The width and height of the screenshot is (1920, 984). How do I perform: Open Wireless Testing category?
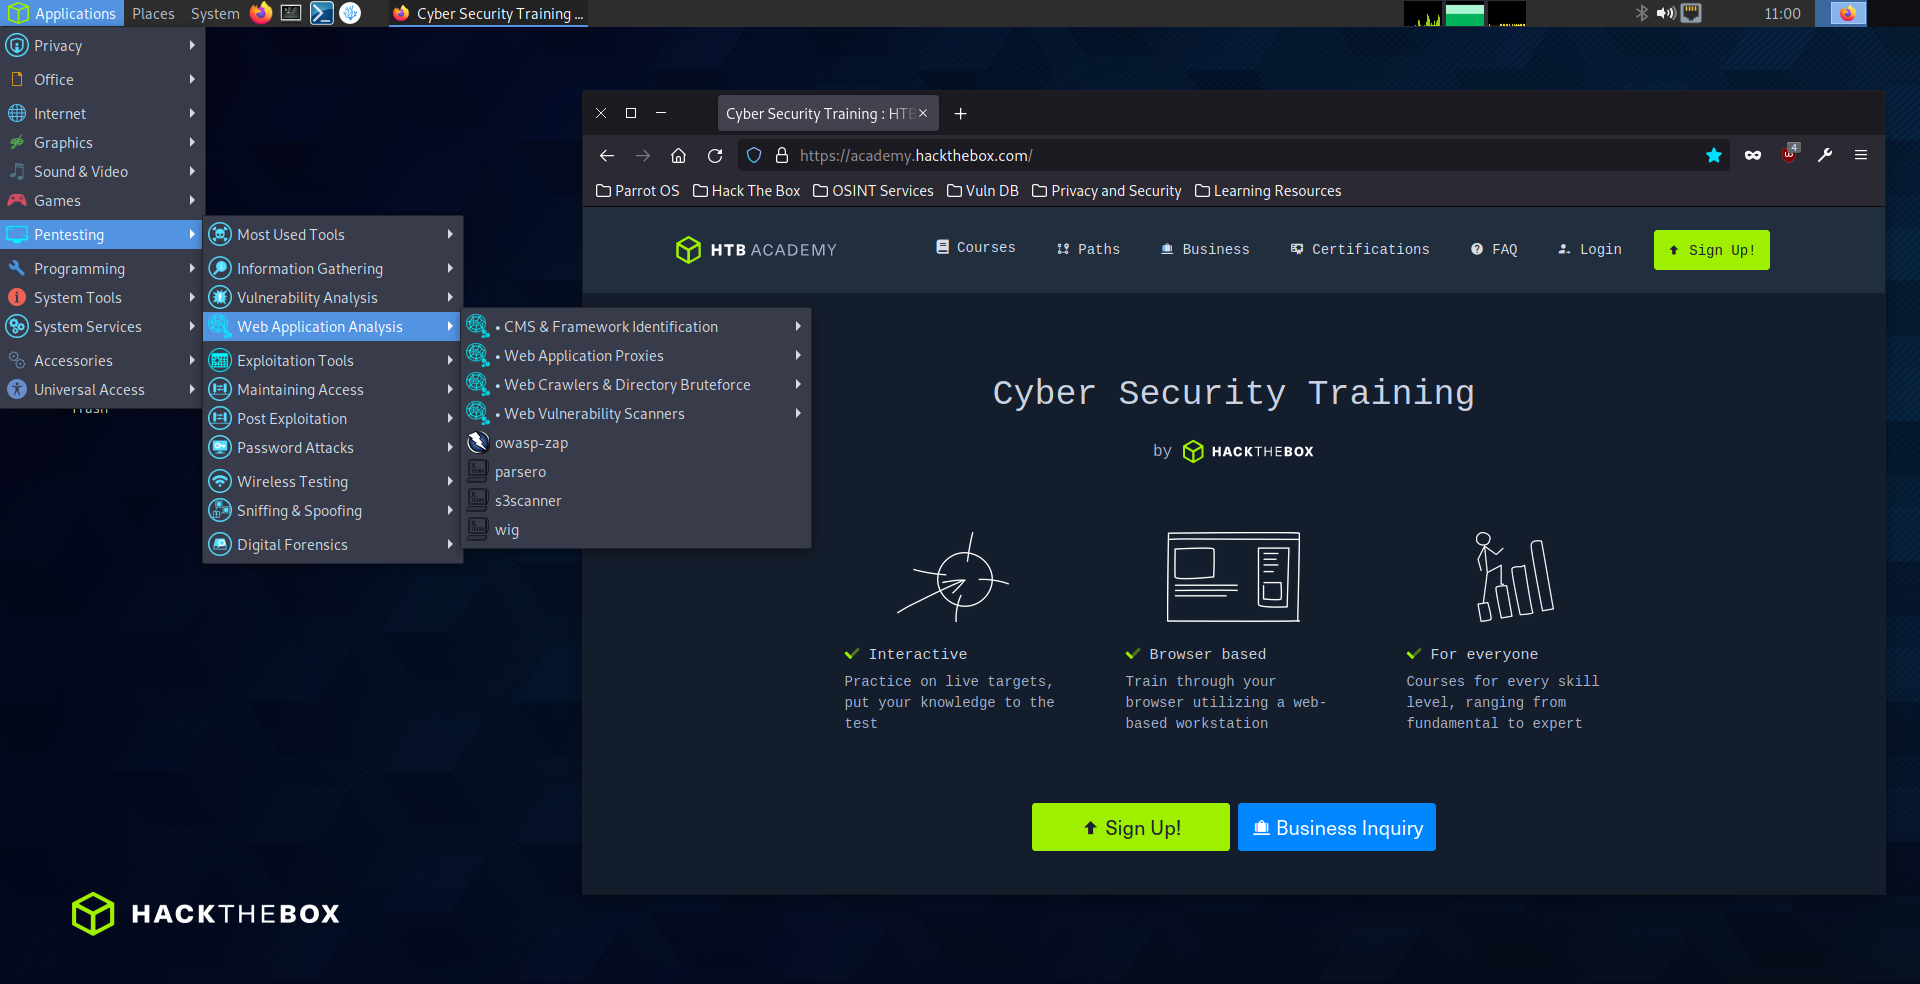pos(332,482)
